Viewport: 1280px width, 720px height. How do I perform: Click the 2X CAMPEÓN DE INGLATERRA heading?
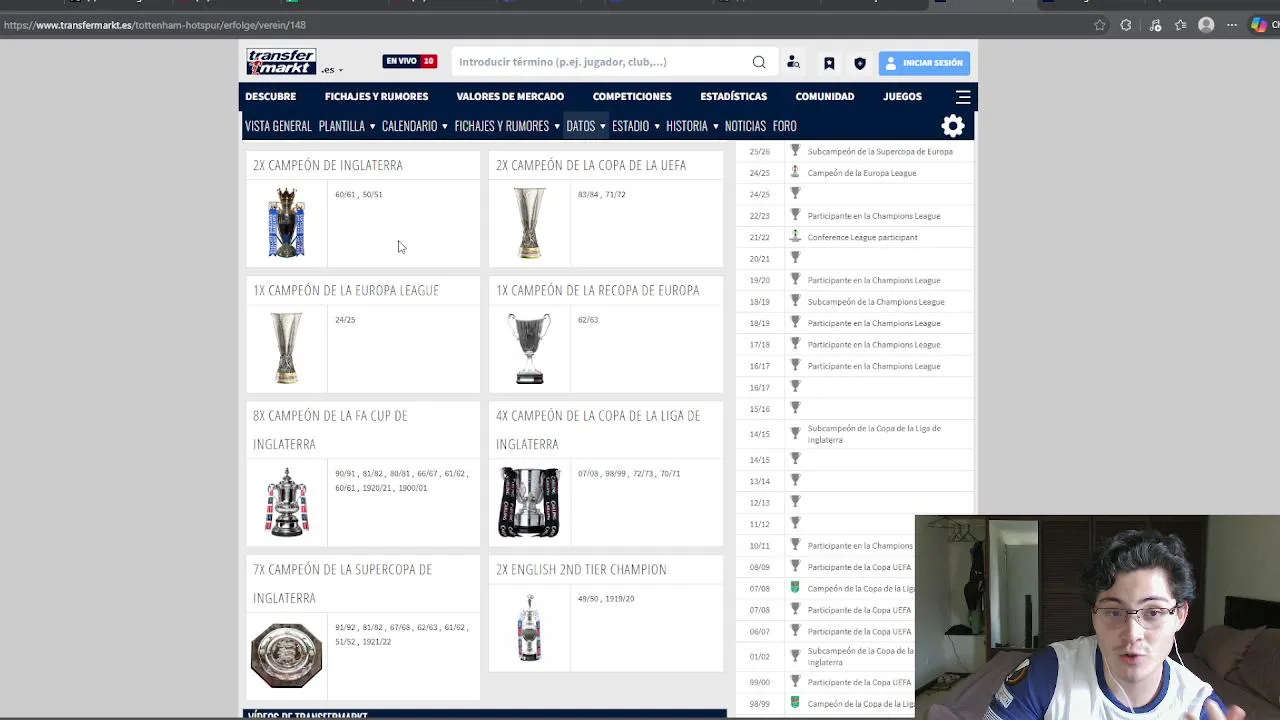pos(327,165)
